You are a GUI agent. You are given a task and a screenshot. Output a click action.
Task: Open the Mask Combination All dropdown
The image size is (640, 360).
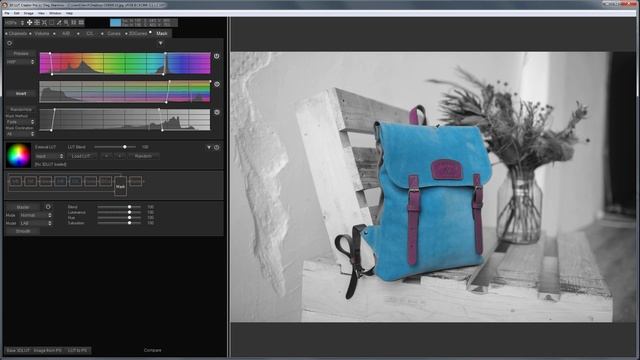click(20, 133)
